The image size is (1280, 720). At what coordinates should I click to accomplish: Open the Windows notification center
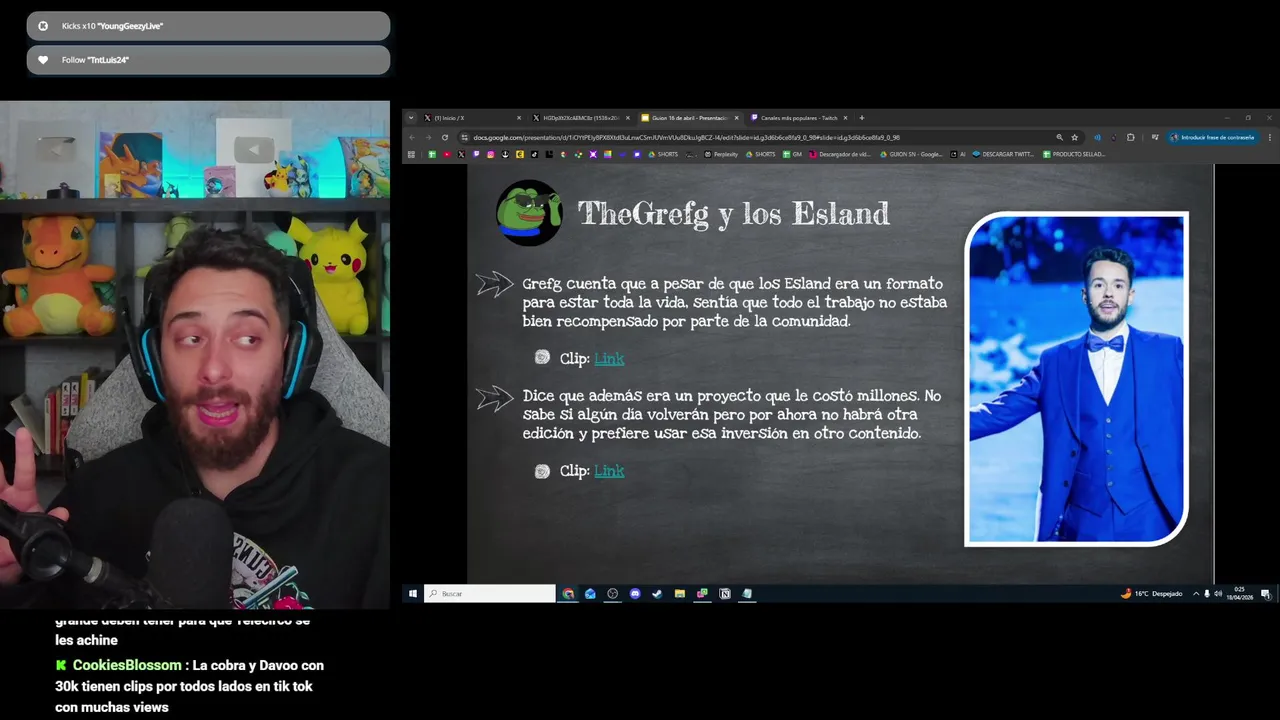pos(1266,594)
